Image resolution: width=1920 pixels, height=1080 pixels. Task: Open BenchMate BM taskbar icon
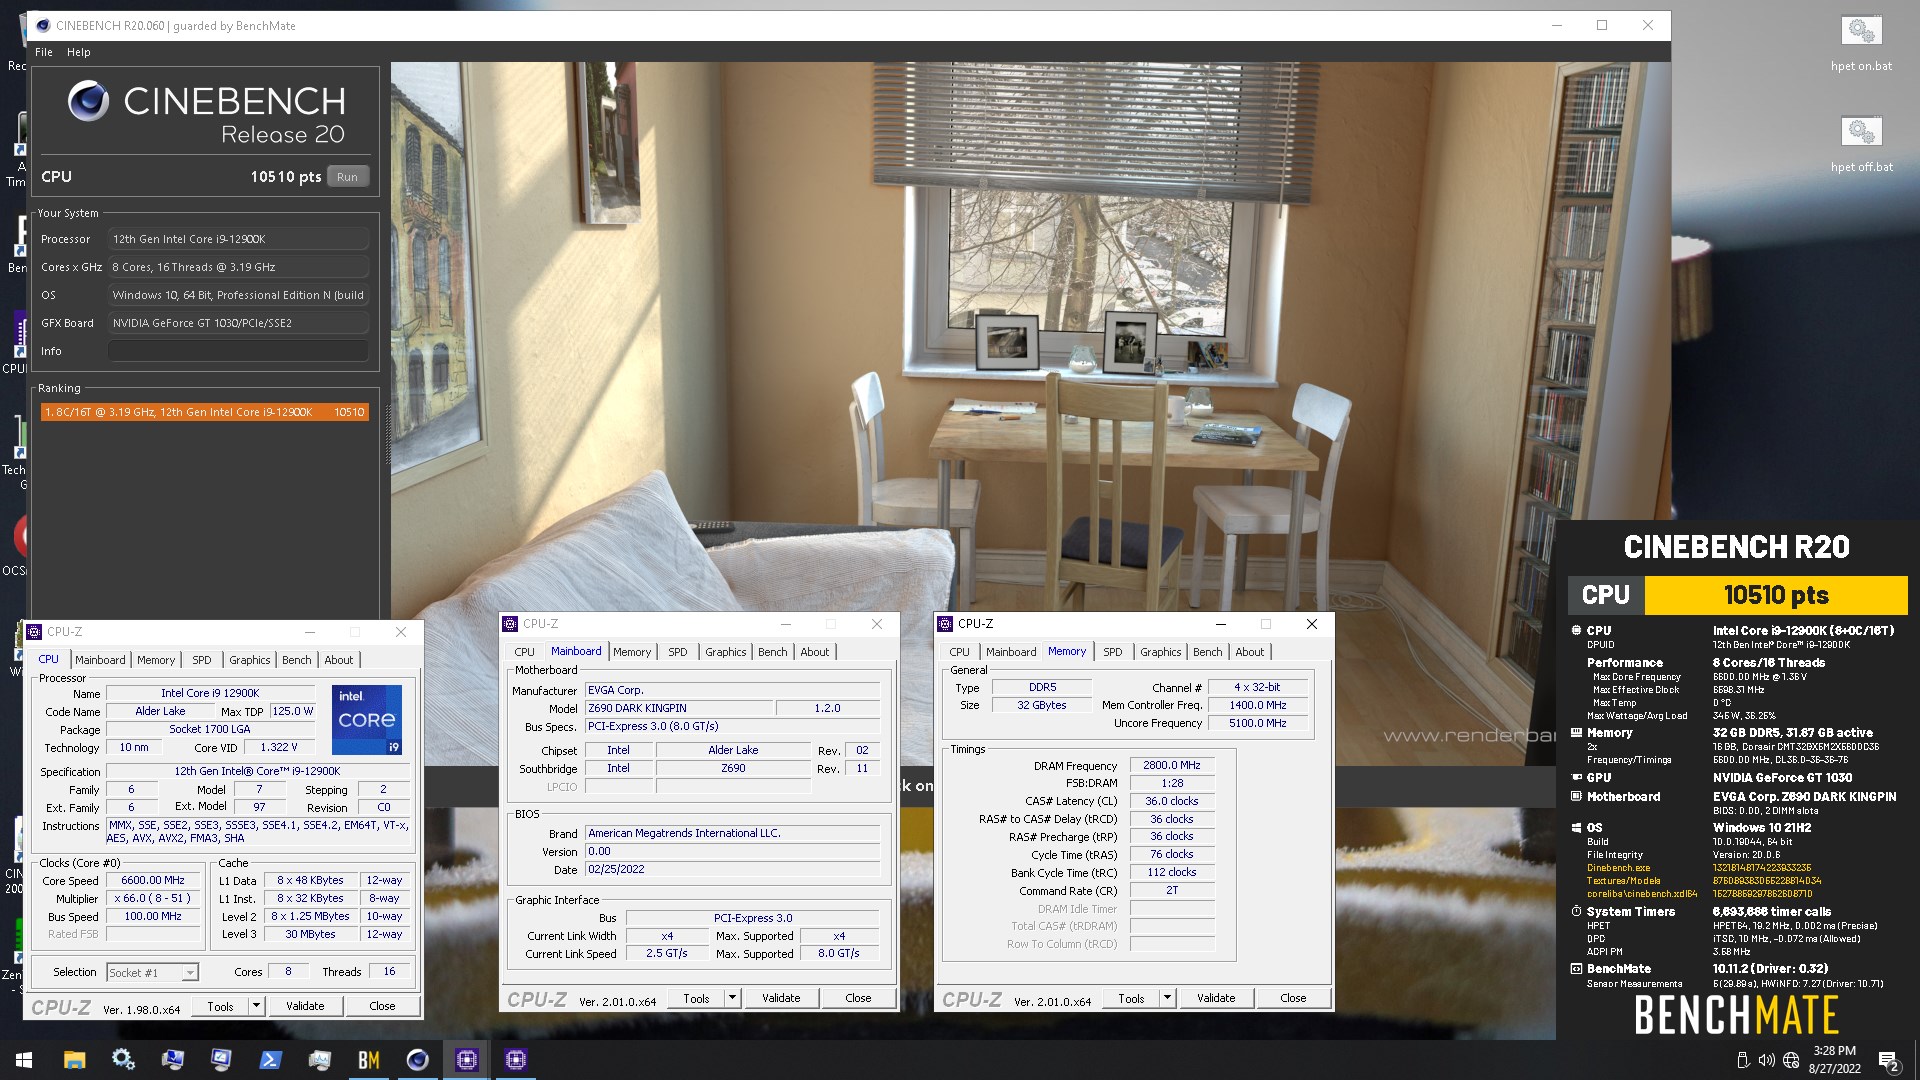pyautogui.click(x=368, y=1060)
